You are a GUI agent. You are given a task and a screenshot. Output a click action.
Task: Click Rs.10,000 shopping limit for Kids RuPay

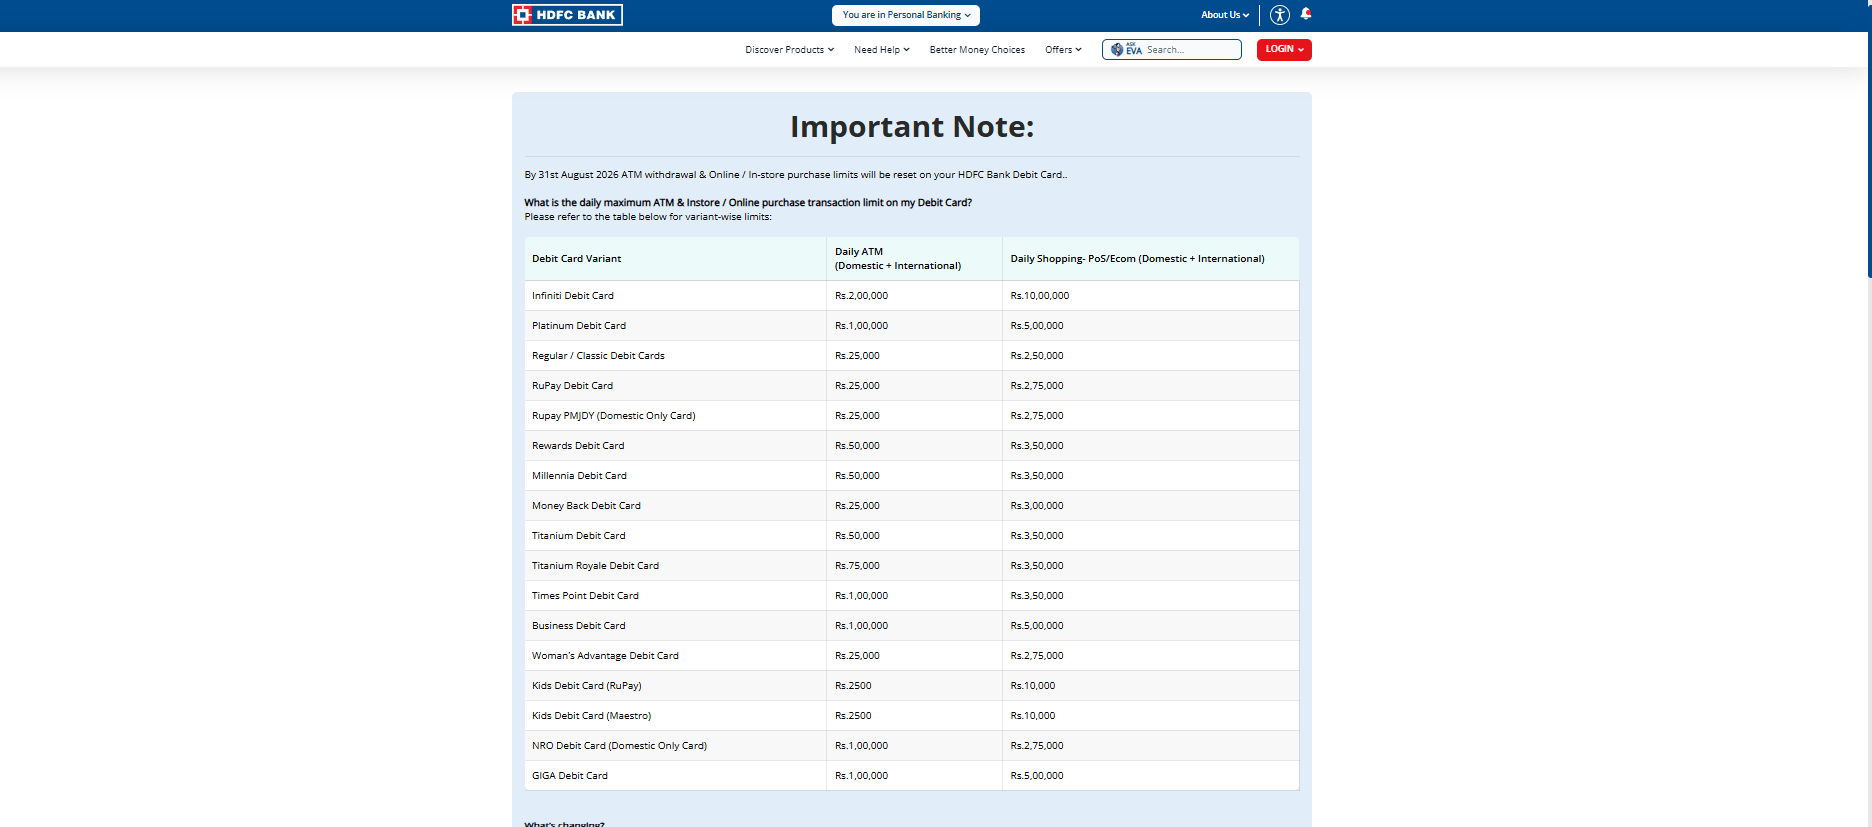click(1032, 686)
